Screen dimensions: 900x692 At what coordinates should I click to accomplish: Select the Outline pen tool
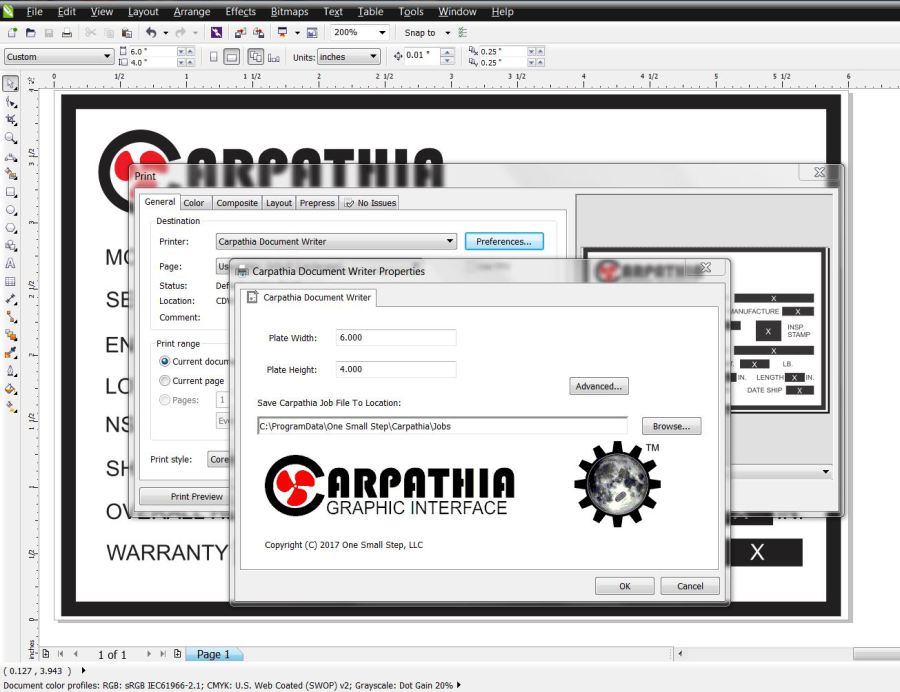pyautogui.click(x=10, y=371)
